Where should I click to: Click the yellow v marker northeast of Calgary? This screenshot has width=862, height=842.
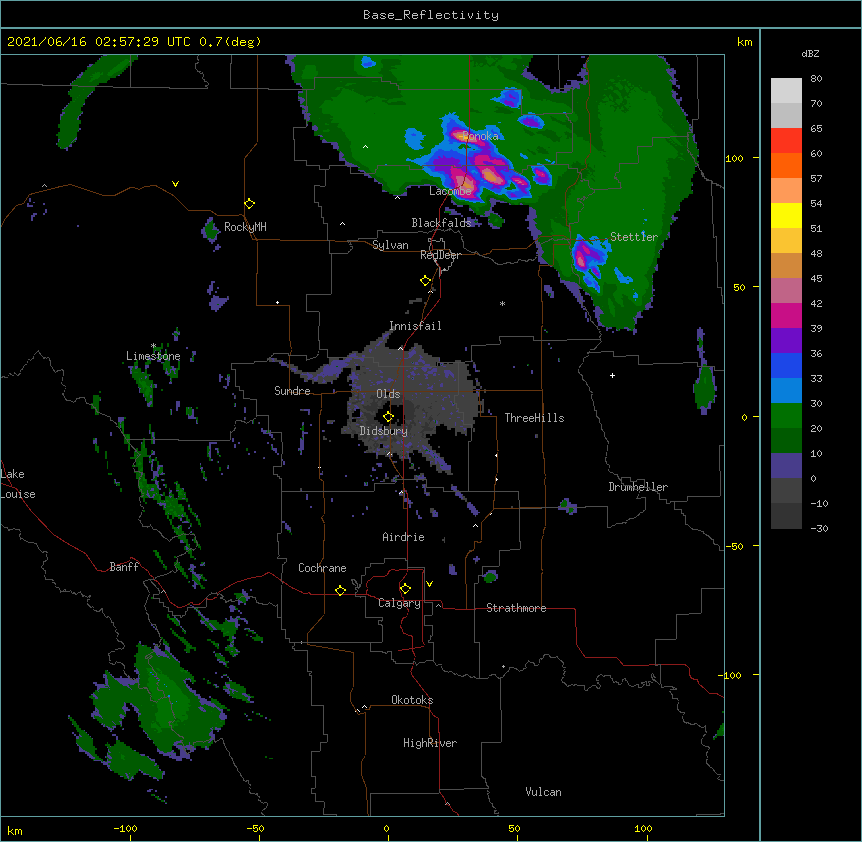click(429, 584)
